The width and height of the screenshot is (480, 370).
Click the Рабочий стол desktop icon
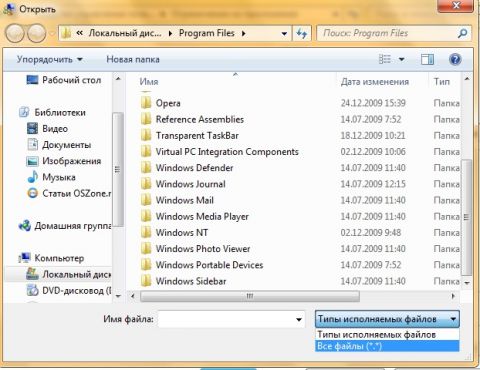coord(32,80)
